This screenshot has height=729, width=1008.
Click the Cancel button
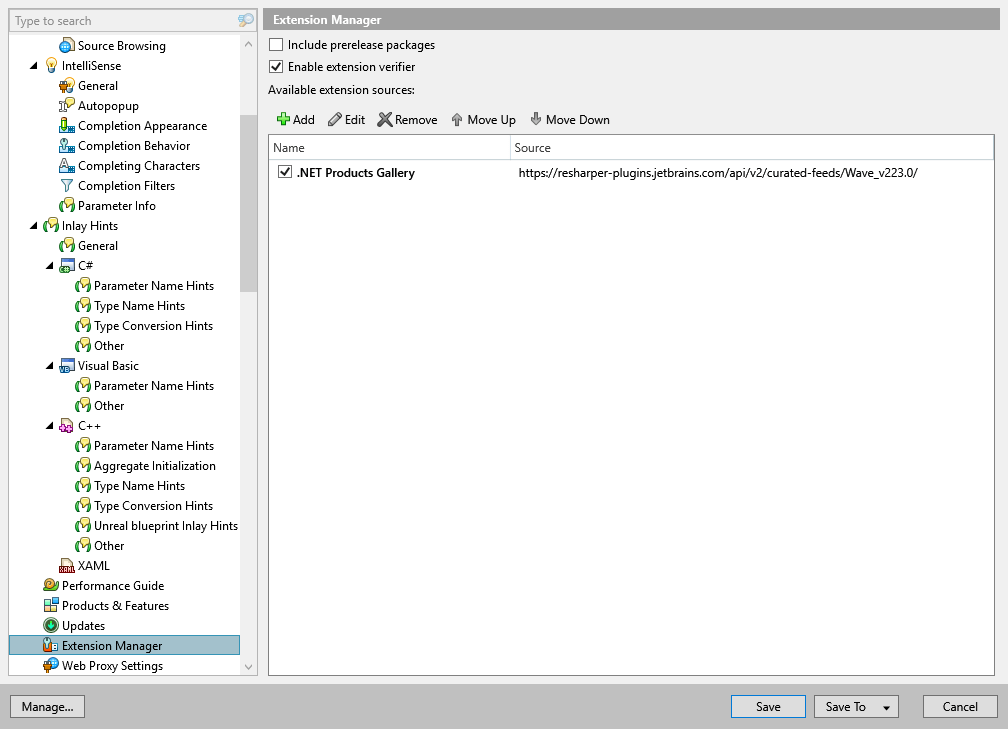[959, 706]
